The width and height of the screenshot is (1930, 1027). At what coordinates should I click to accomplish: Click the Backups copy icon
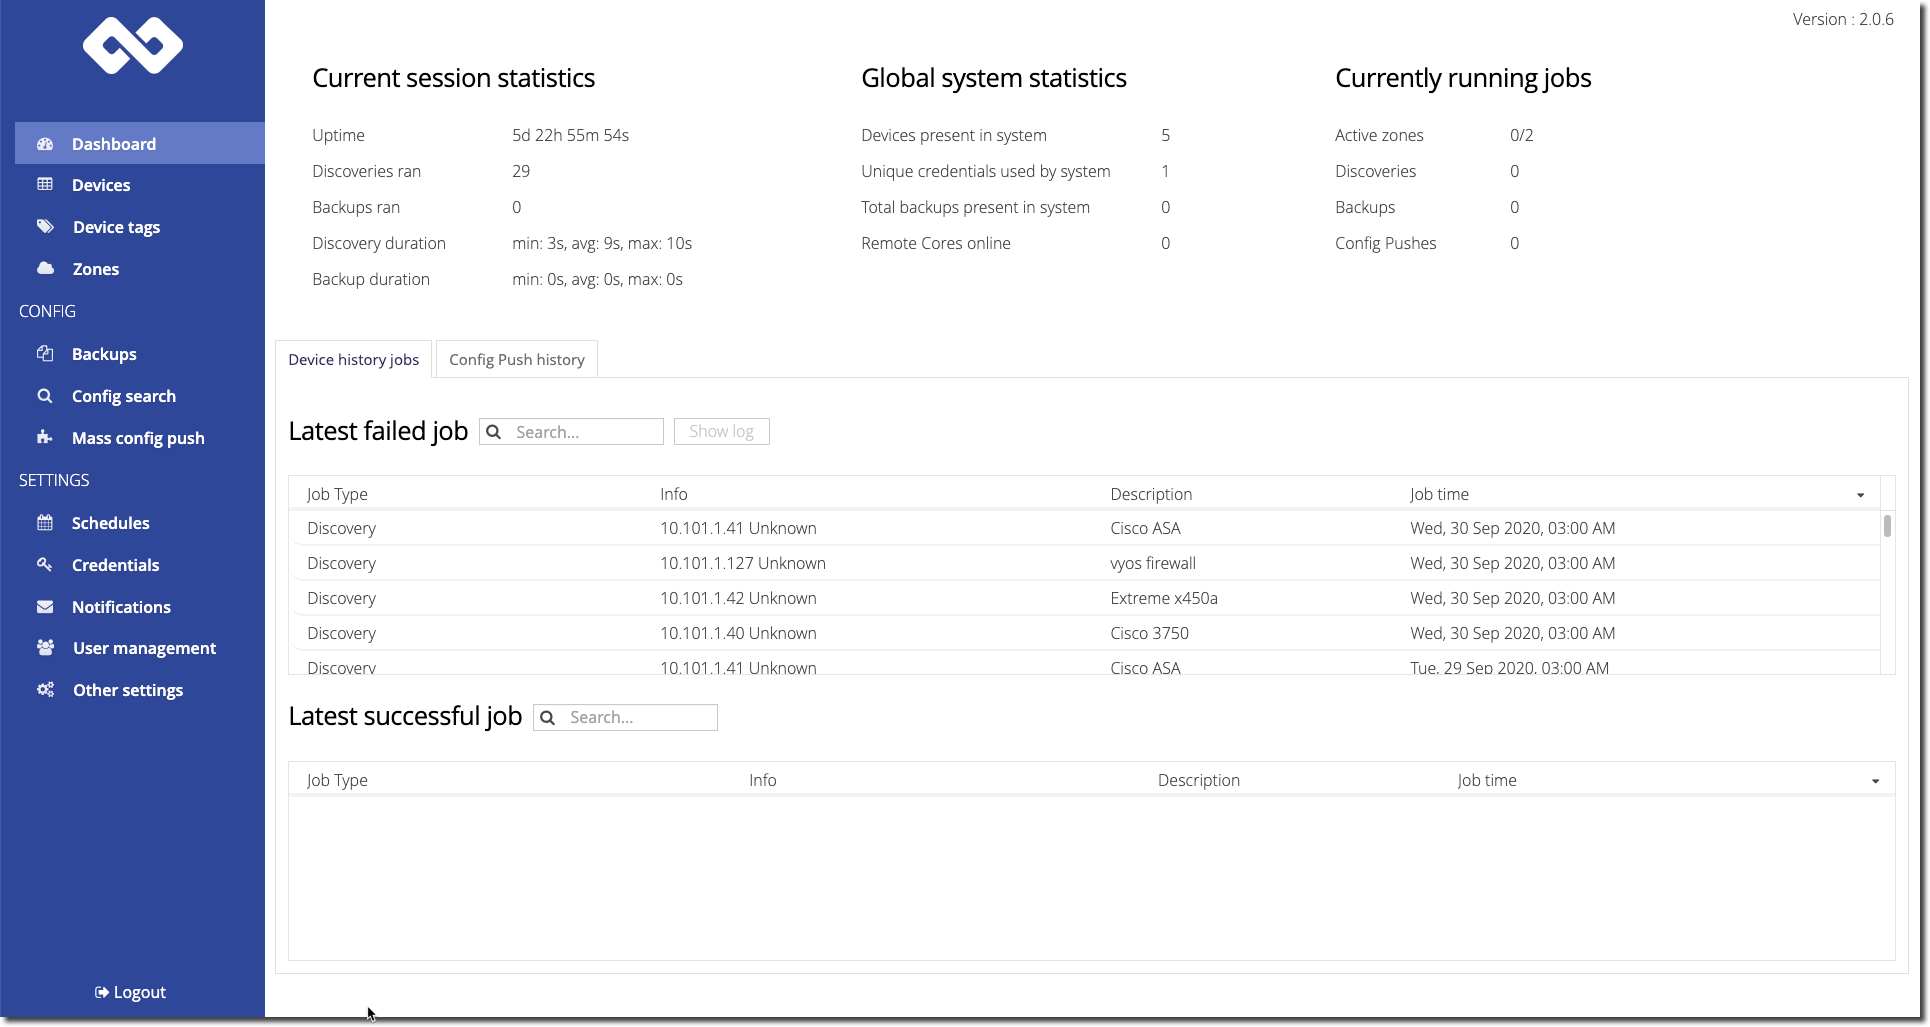coord(45,354)
